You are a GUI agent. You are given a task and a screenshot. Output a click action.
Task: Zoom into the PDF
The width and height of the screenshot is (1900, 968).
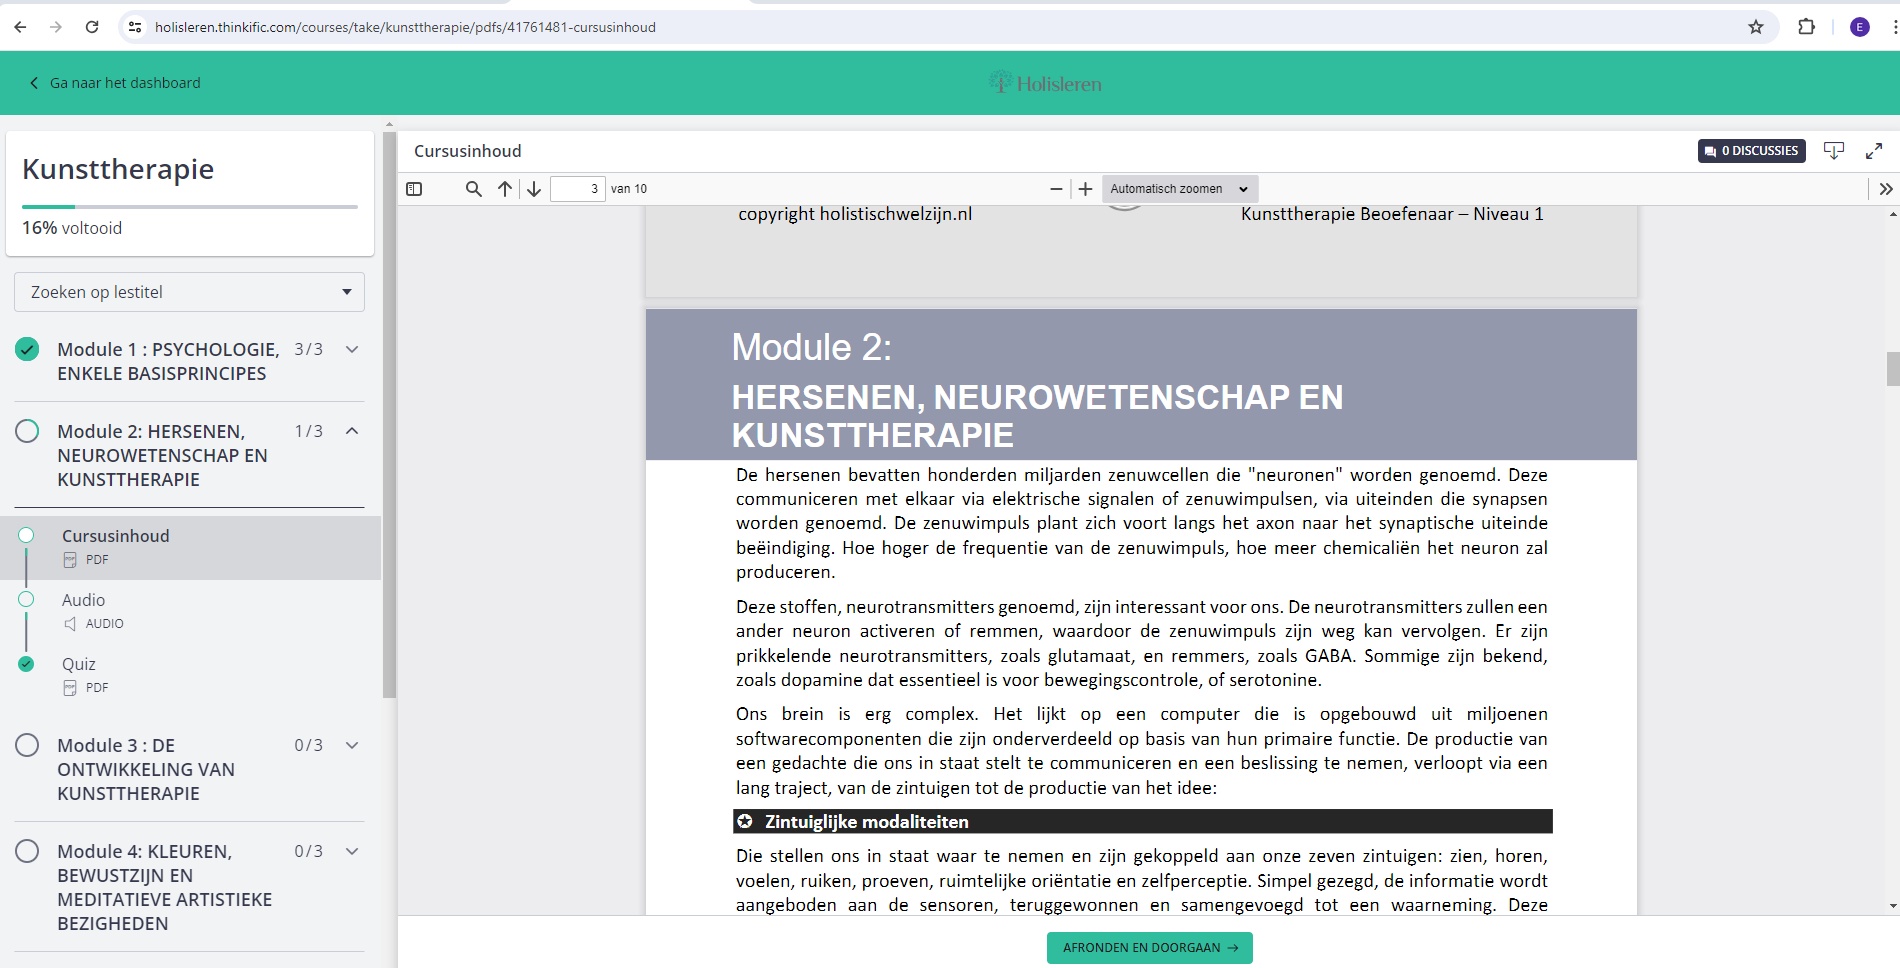click(1086, 188)
